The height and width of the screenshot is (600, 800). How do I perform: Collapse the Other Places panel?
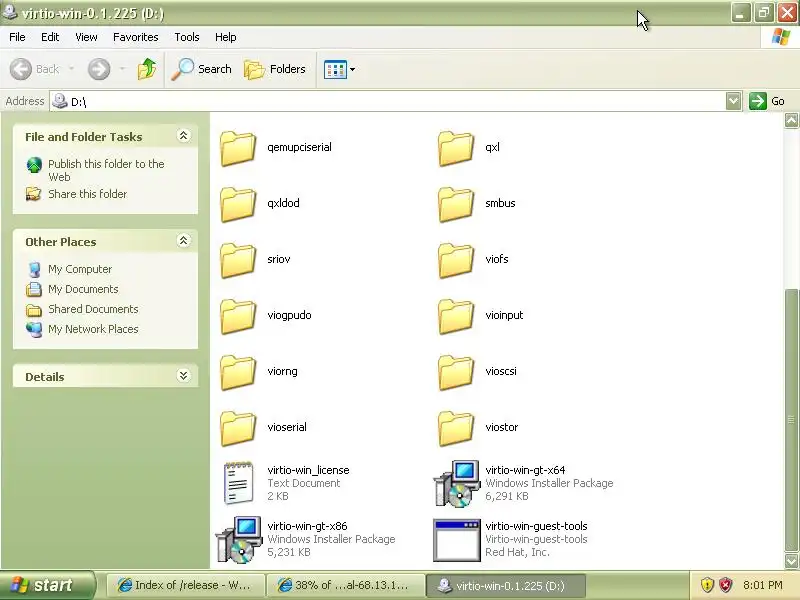(183, 241)
